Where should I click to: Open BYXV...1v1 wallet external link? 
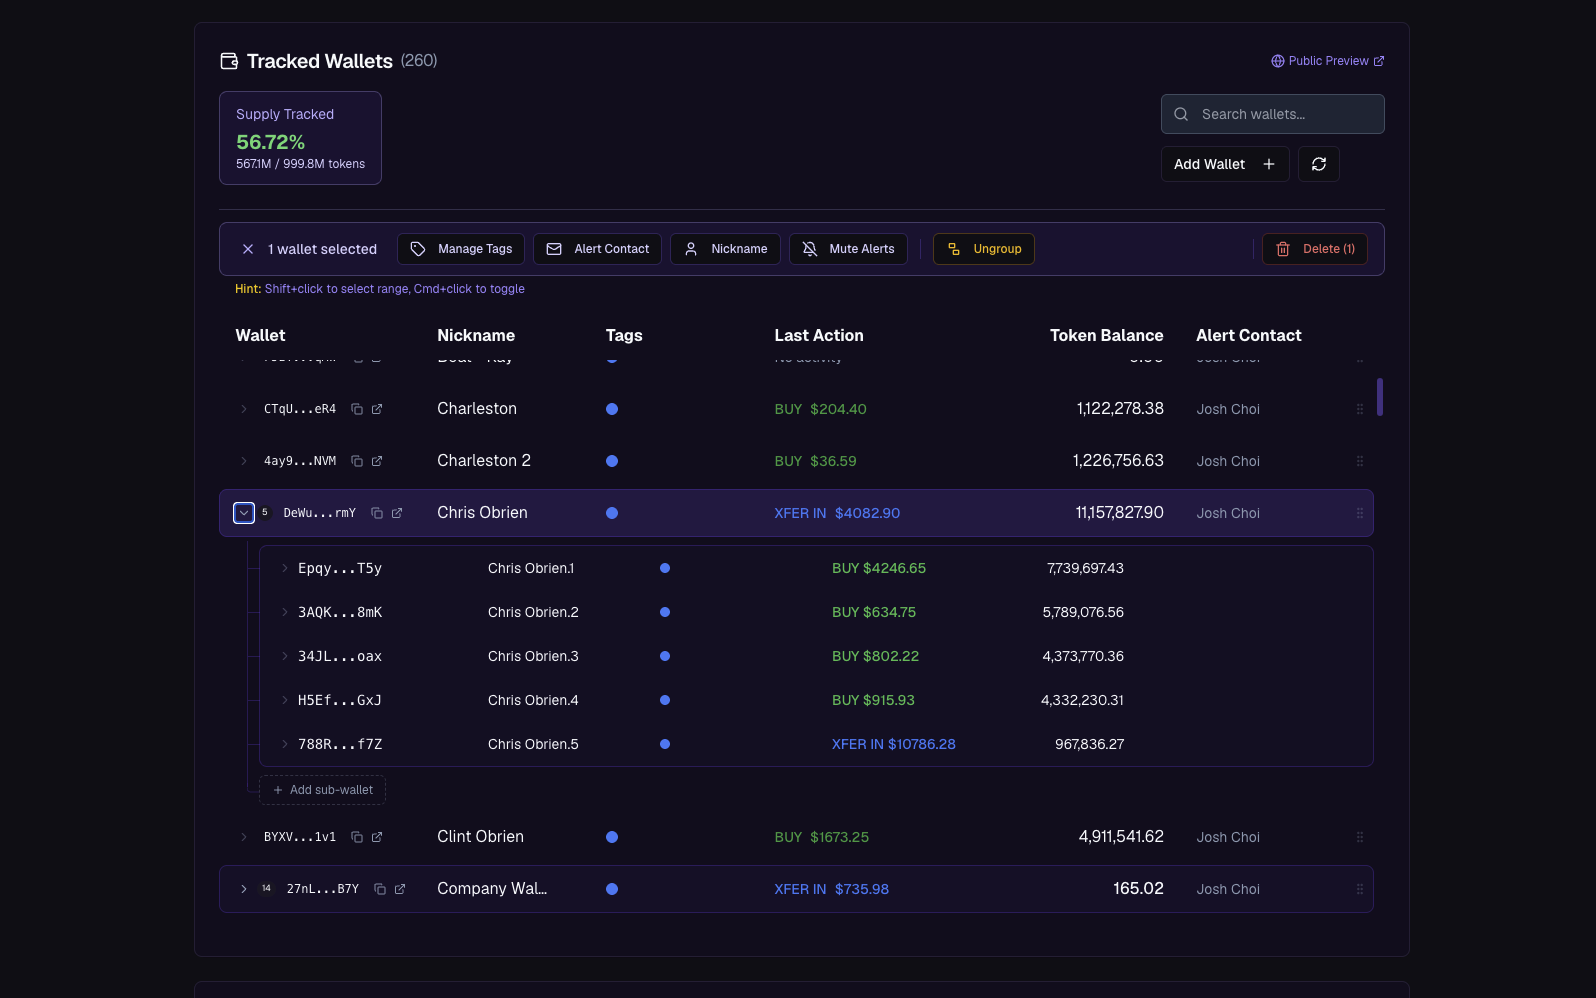377,837
